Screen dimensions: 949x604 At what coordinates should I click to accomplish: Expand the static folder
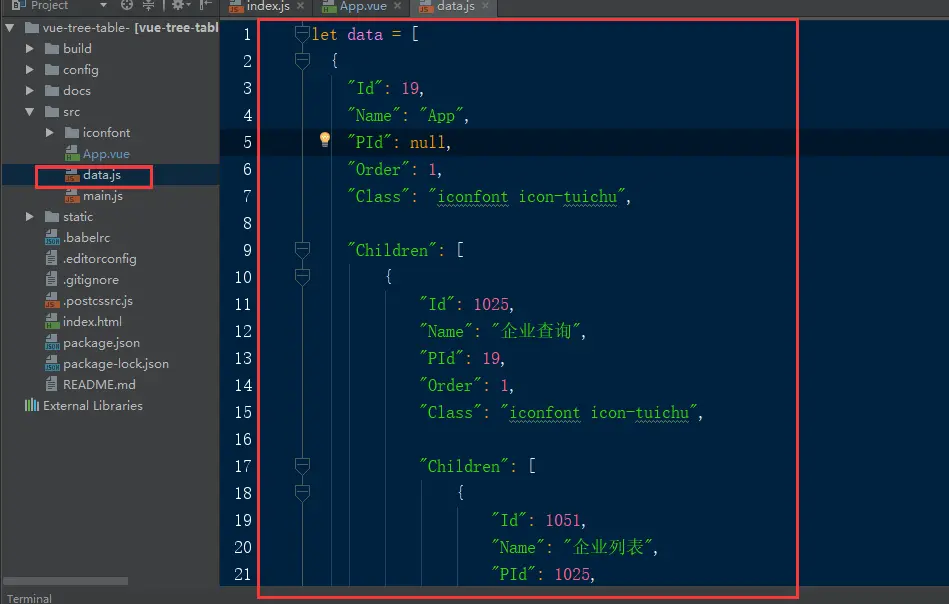[29, 217]
